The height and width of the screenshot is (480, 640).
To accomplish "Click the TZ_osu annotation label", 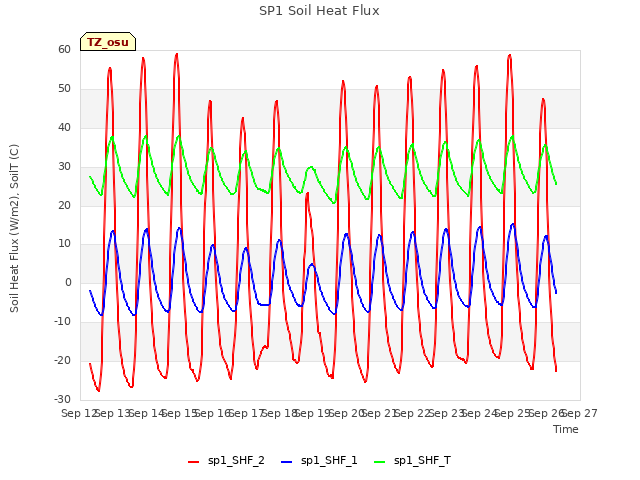I will pos(108,42).
